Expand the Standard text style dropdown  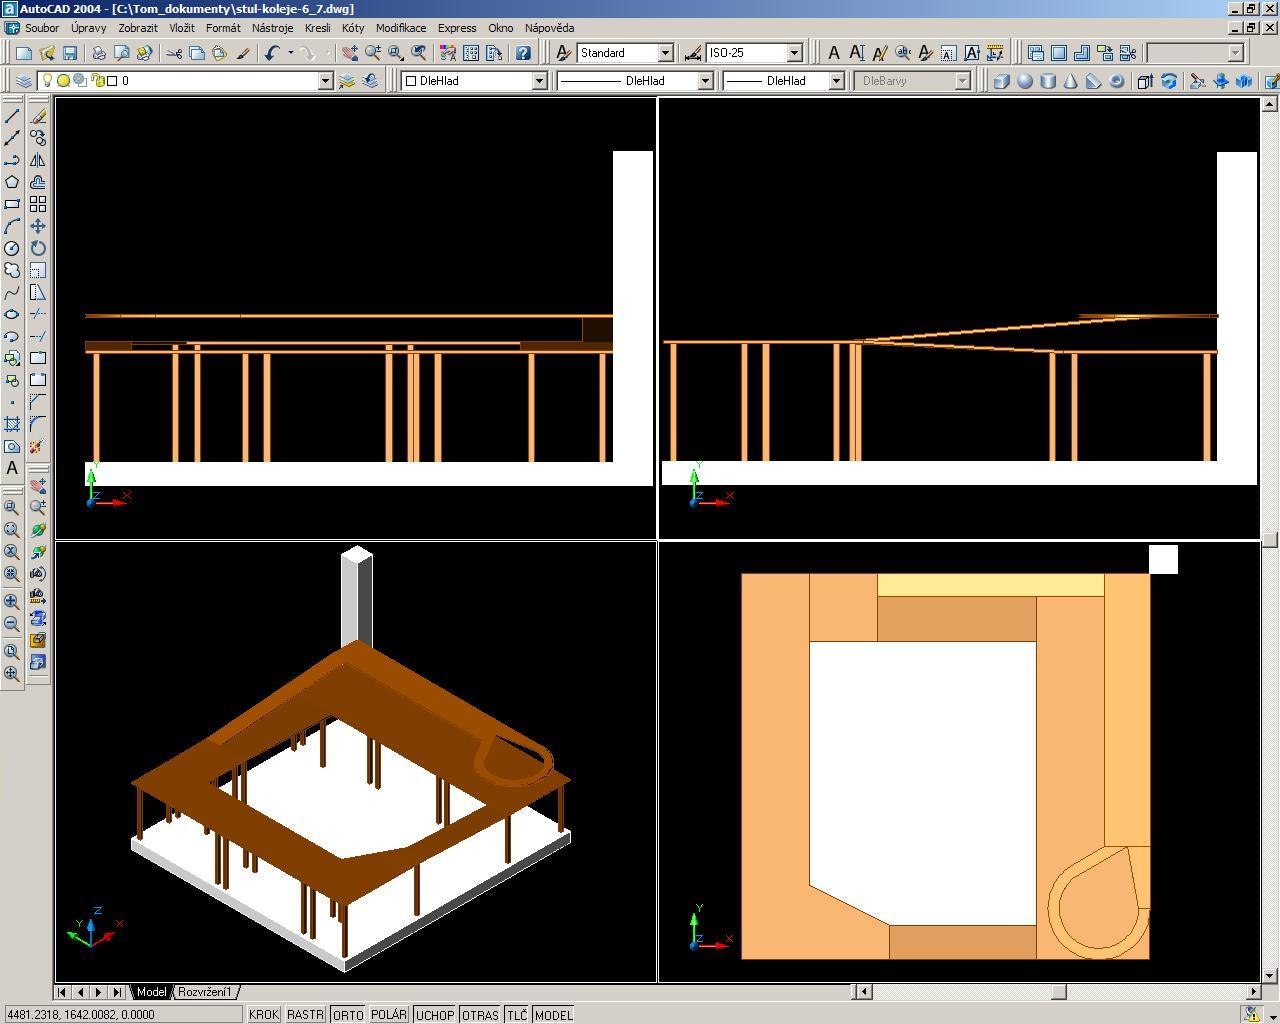(x=665, y=53)
